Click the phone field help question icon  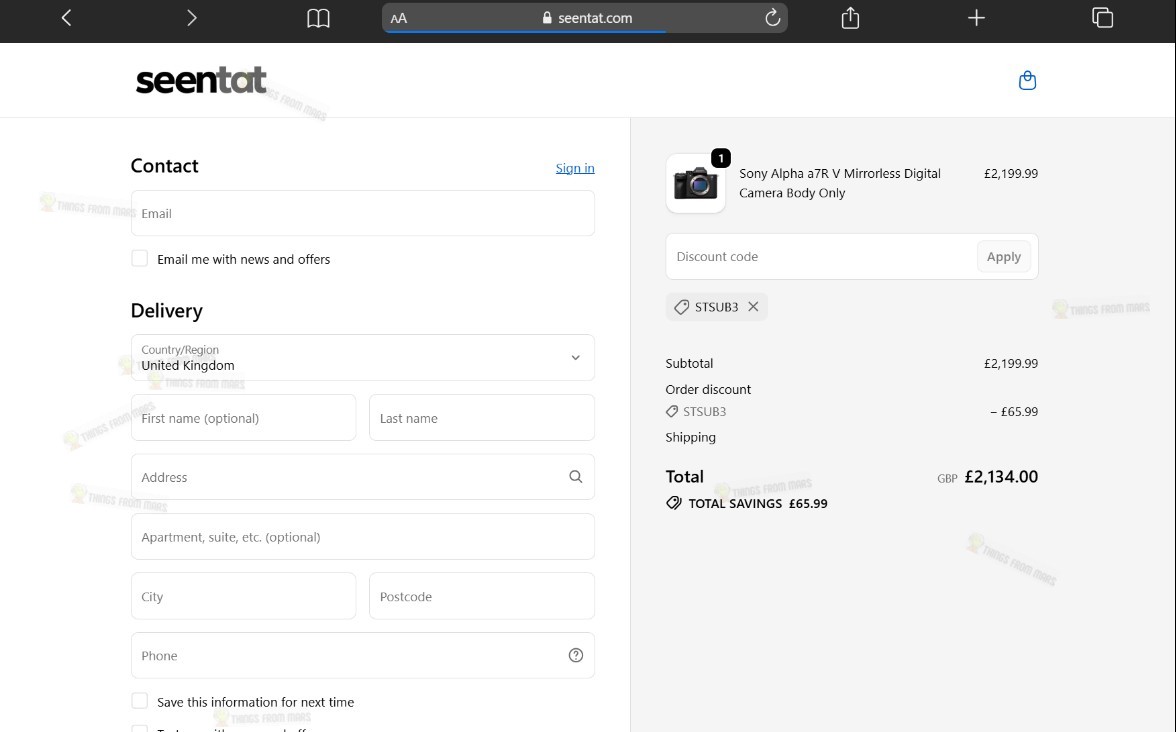(x=575, y=655)
